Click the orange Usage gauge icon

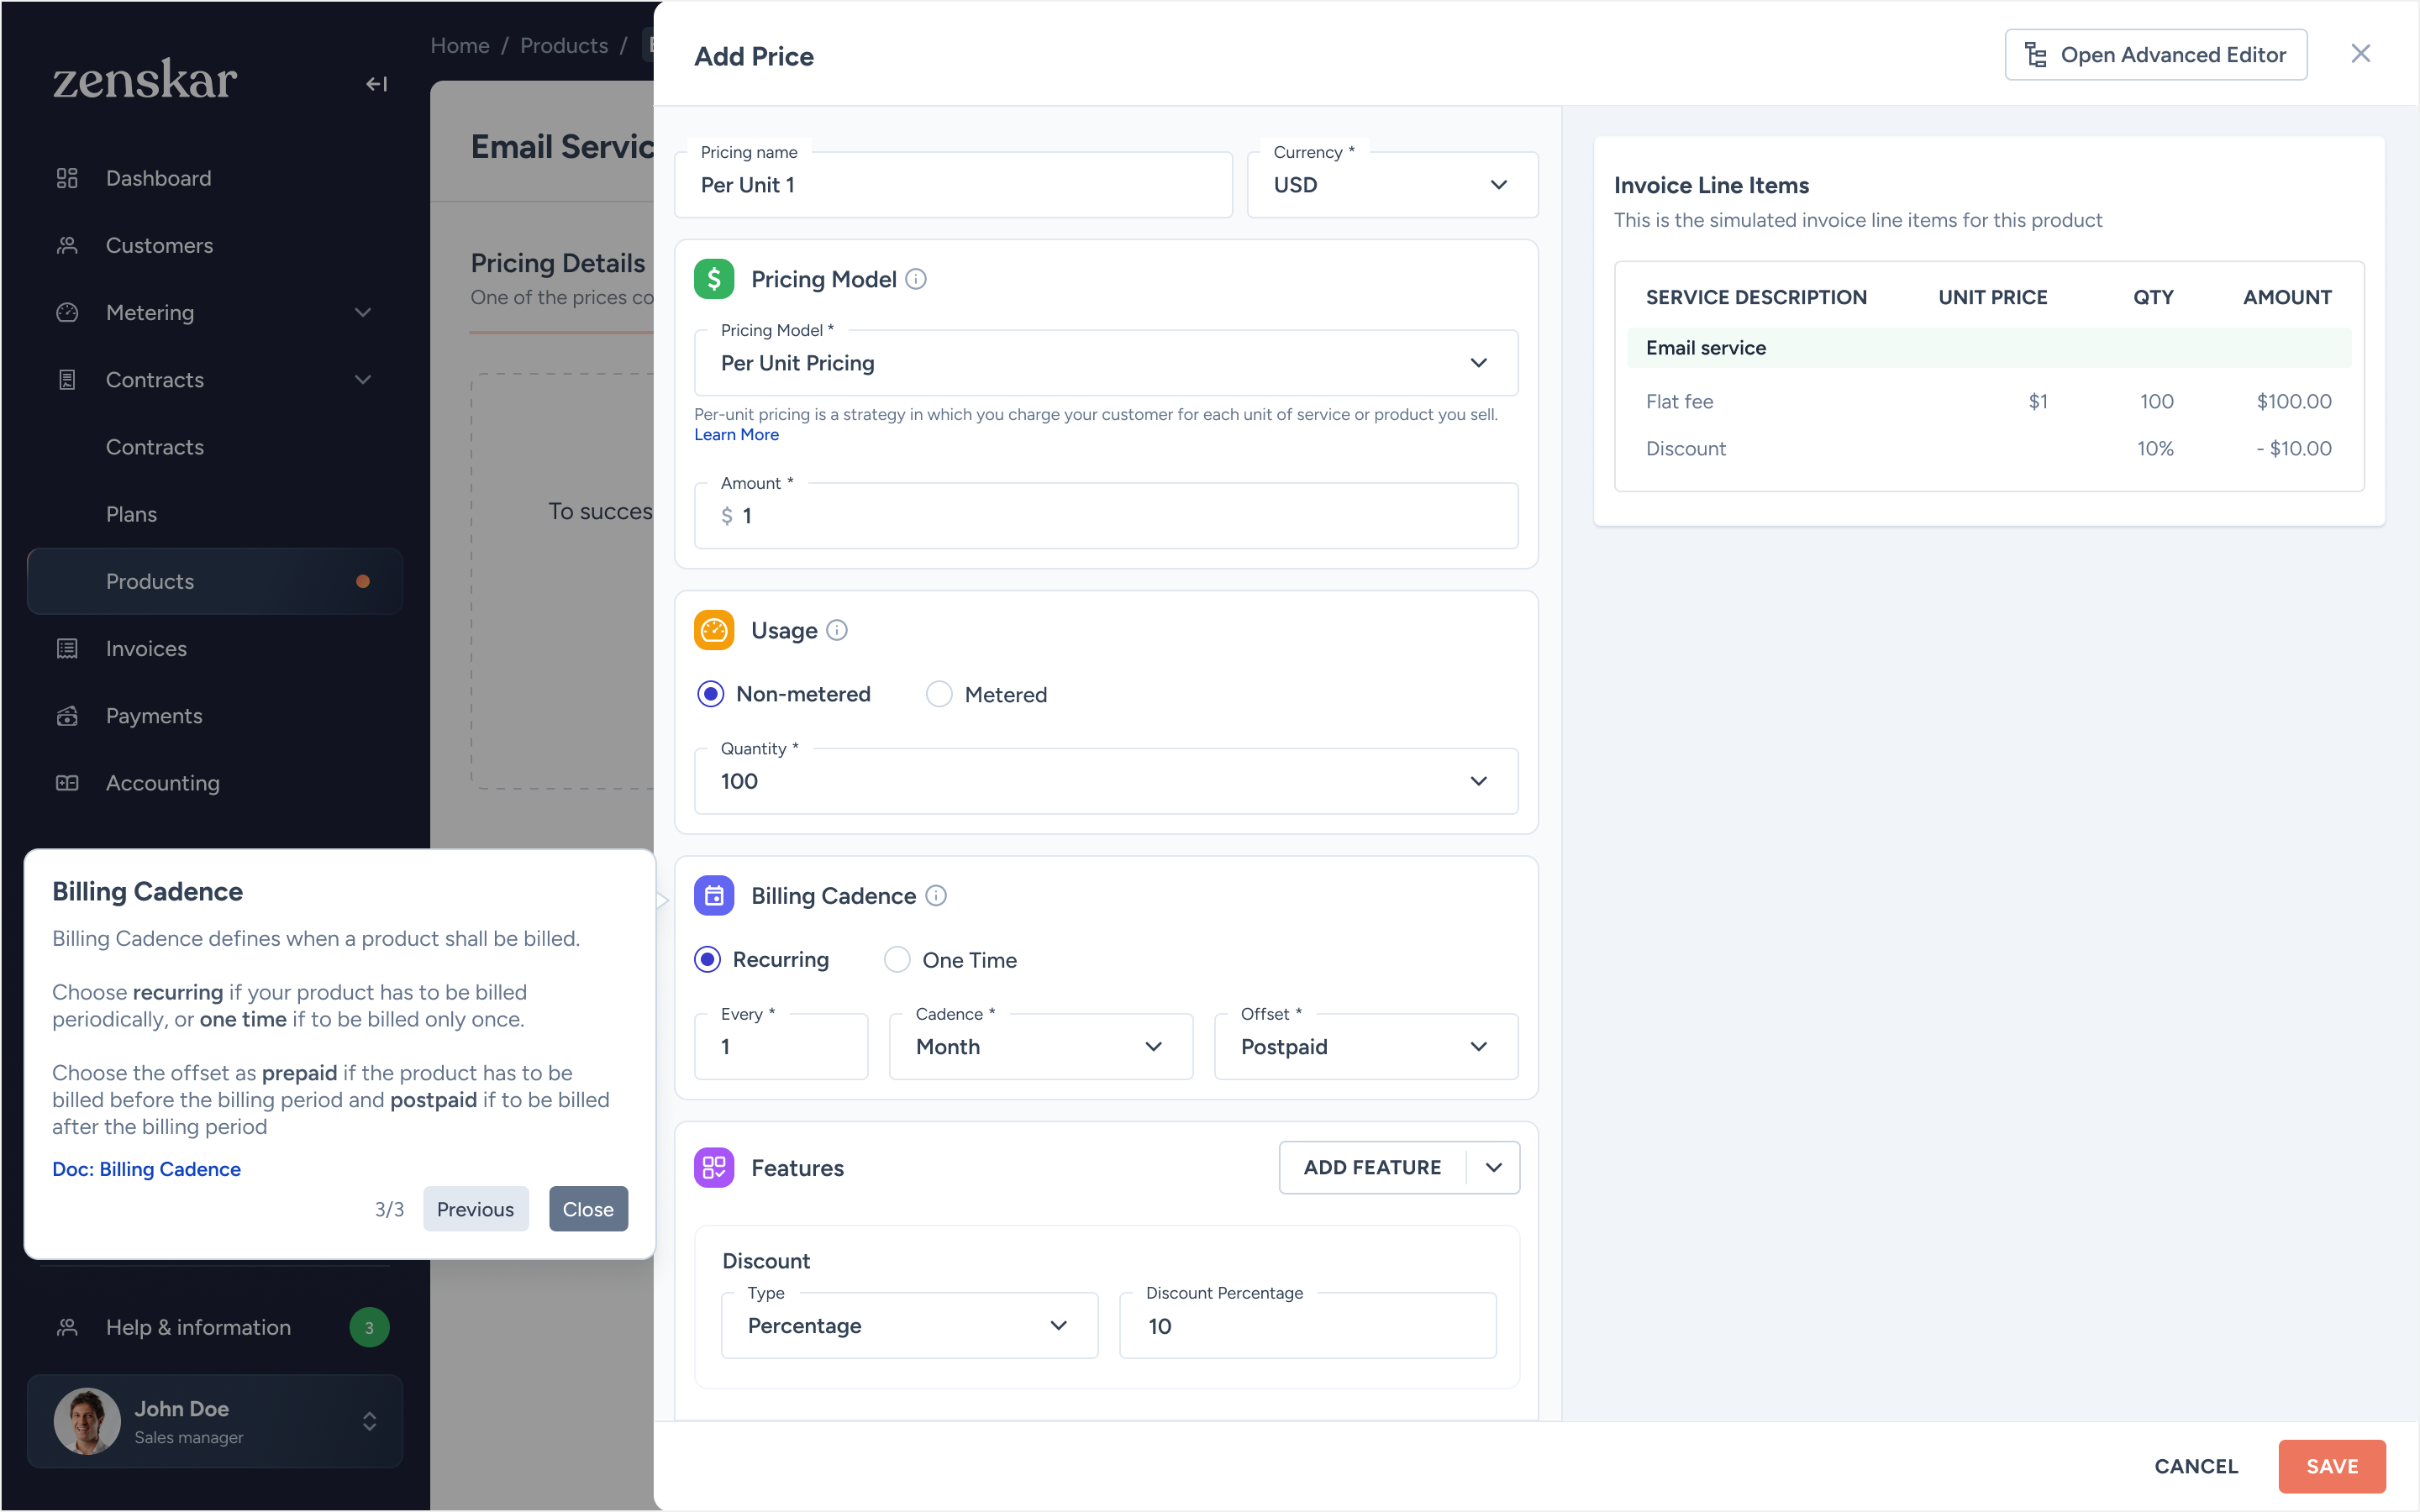click(x=714, y=630)
